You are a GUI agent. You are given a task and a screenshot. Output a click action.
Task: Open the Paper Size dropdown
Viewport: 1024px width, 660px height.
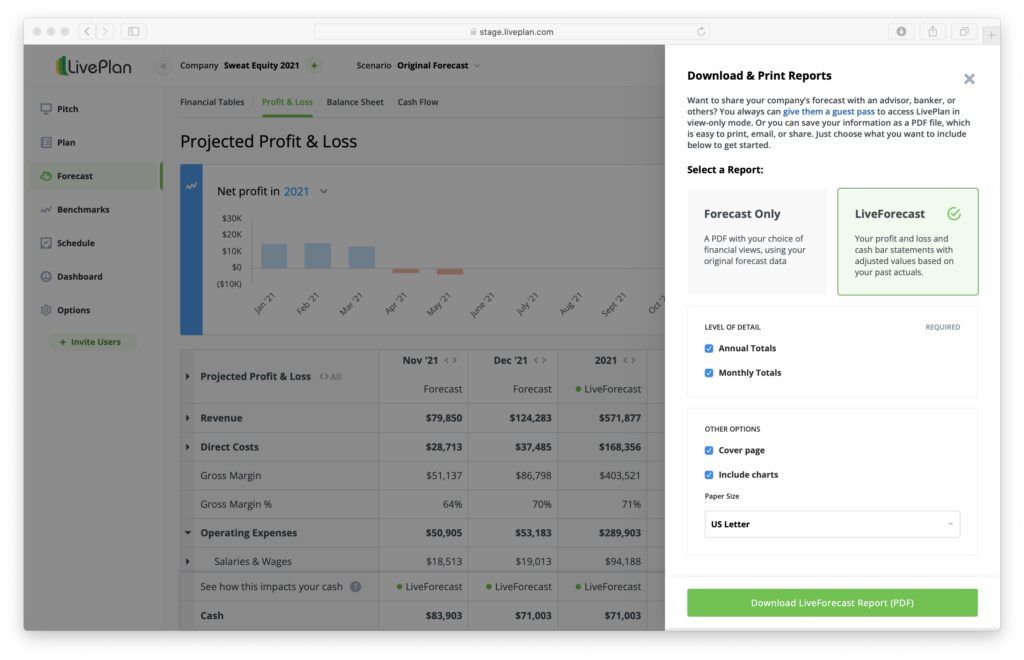[831, 524]
